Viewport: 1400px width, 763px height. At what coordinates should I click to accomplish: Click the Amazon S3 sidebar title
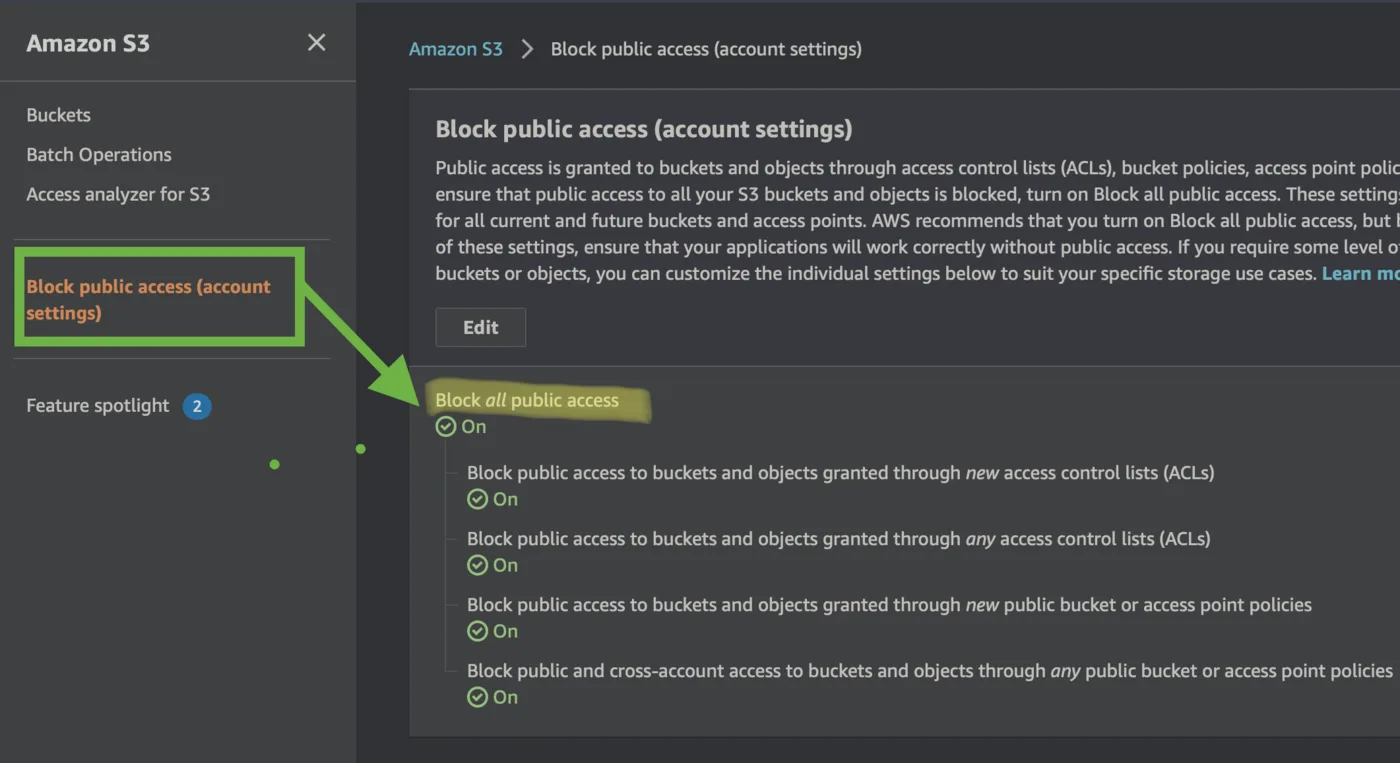point(88,43)
